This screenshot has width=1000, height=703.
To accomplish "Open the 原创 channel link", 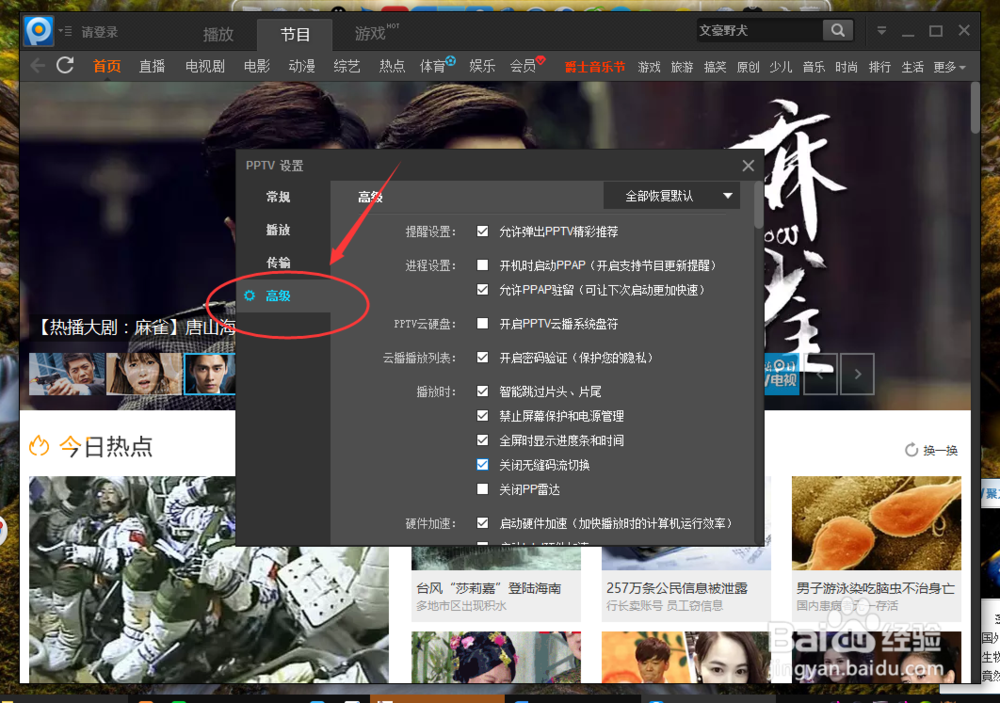I will 748,67.
